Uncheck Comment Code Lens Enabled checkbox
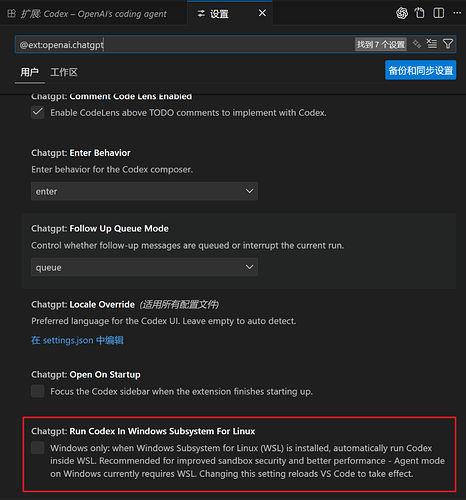466x500 pixels. pos(38,112)
